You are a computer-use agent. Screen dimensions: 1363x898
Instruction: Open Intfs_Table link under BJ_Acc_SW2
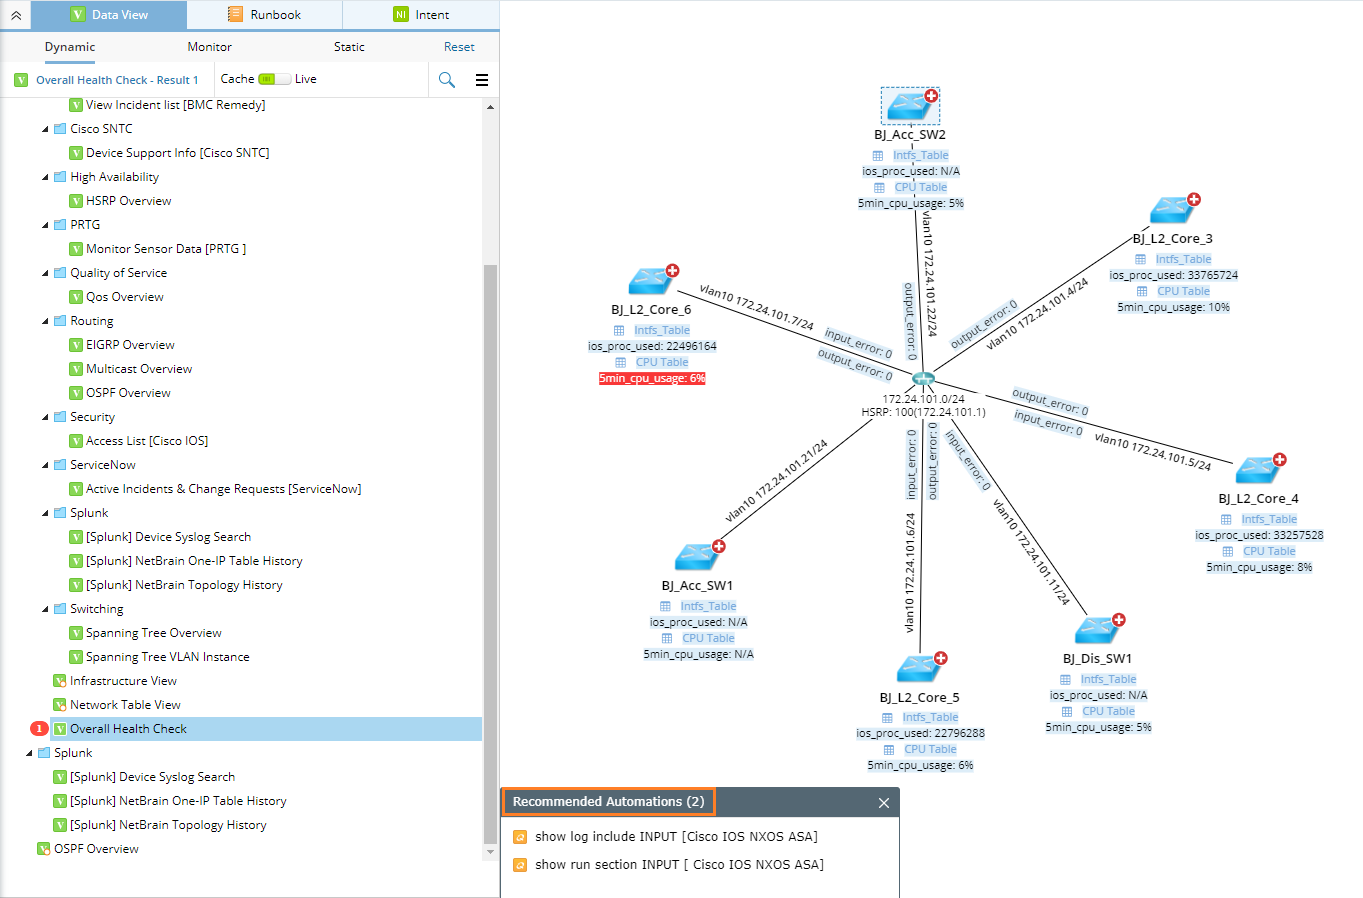(921, 156)
